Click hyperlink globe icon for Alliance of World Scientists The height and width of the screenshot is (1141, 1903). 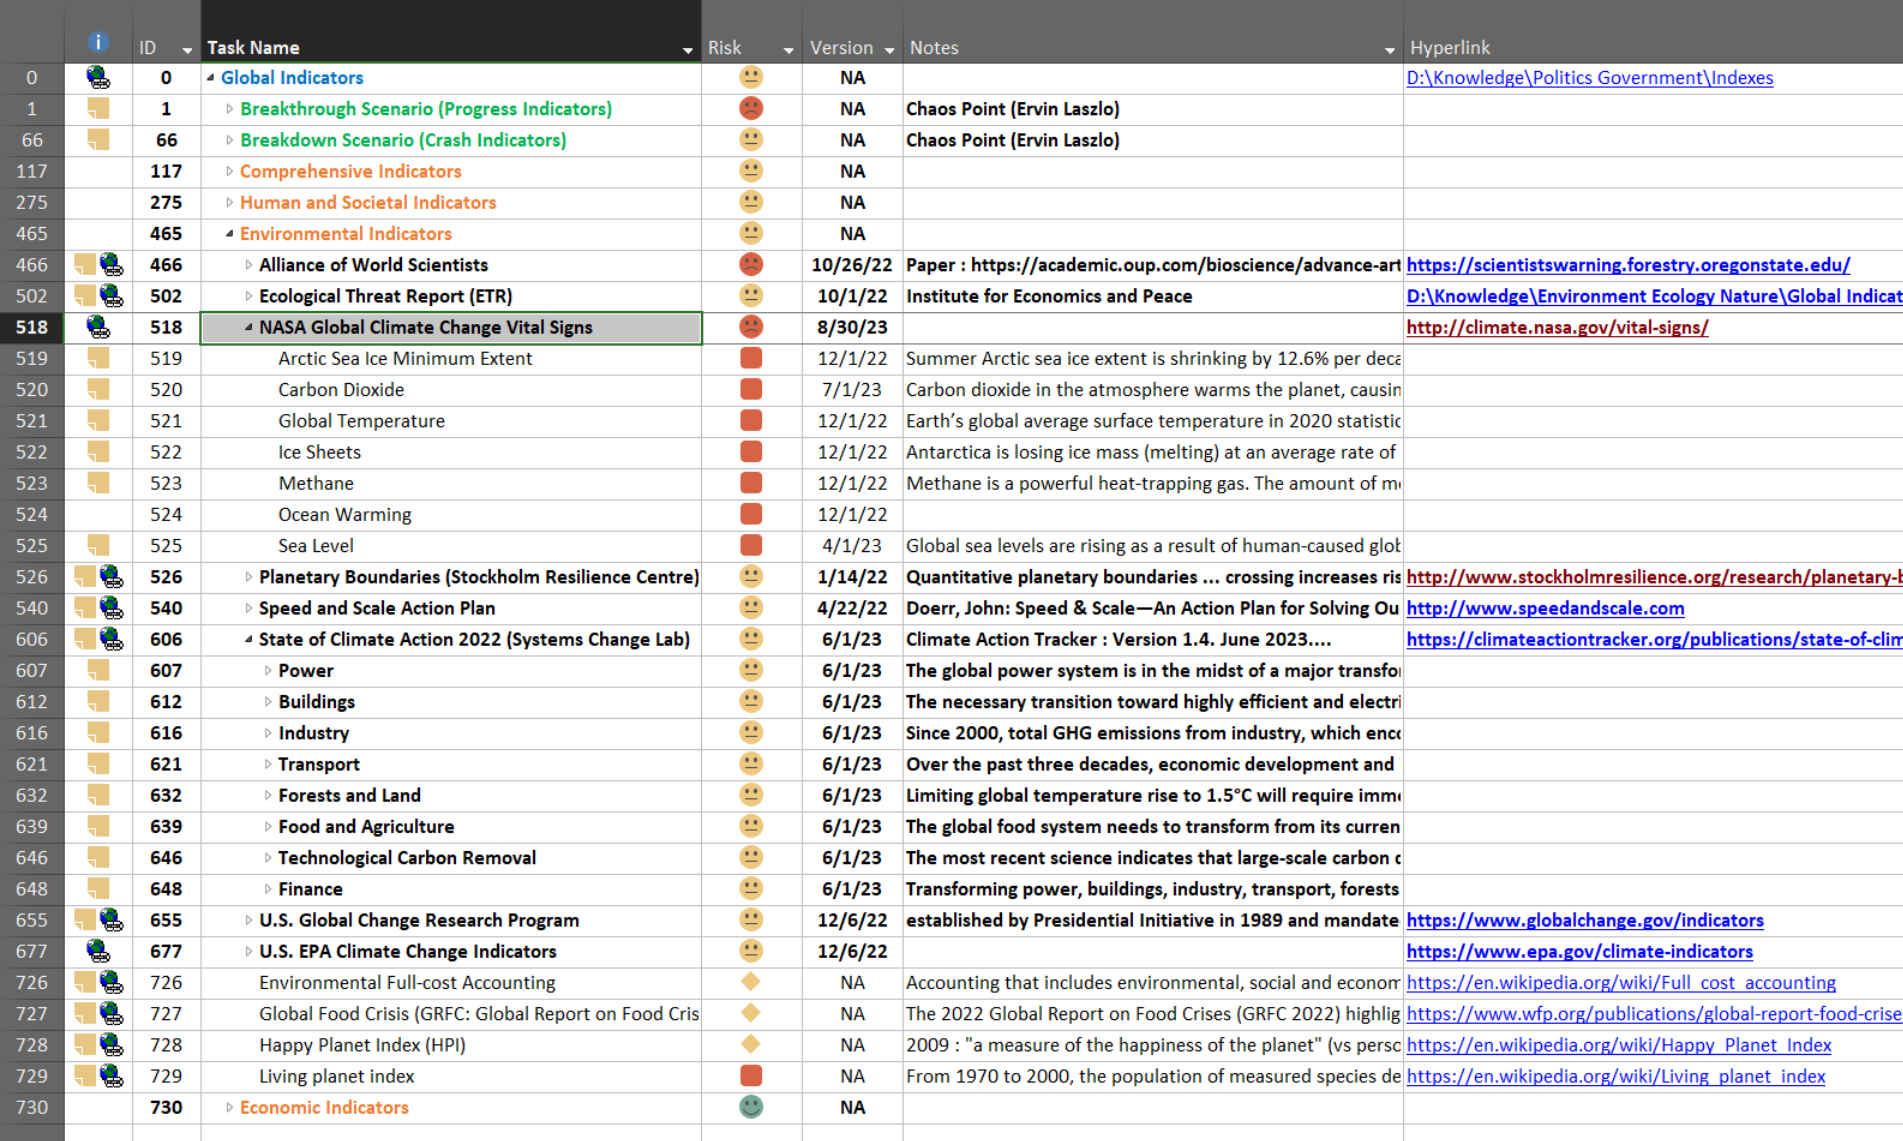click(x=111, y=265)
